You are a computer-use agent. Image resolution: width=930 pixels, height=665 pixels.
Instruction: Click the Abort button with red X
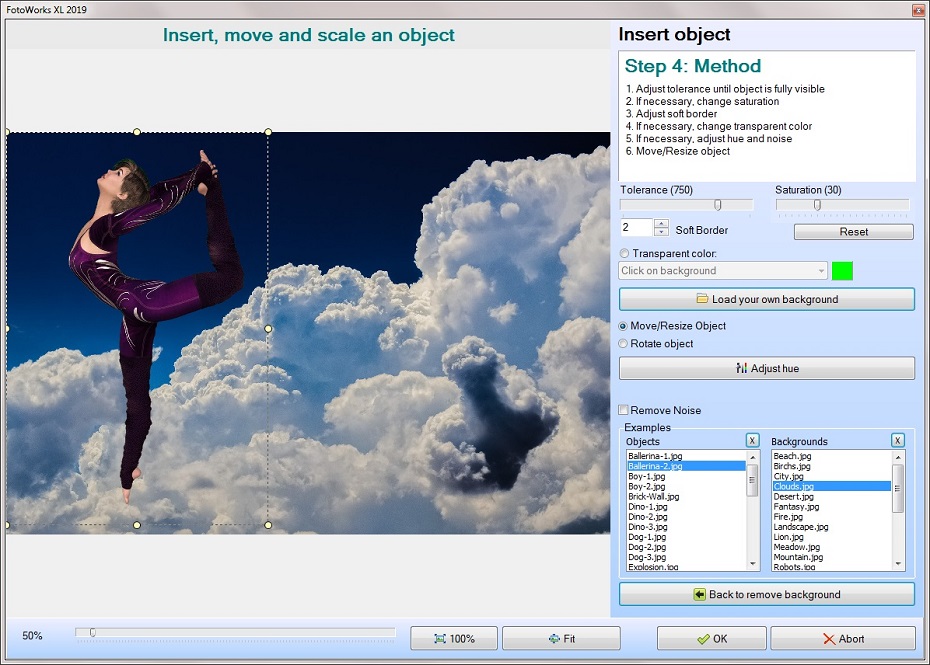pos(844,638)
